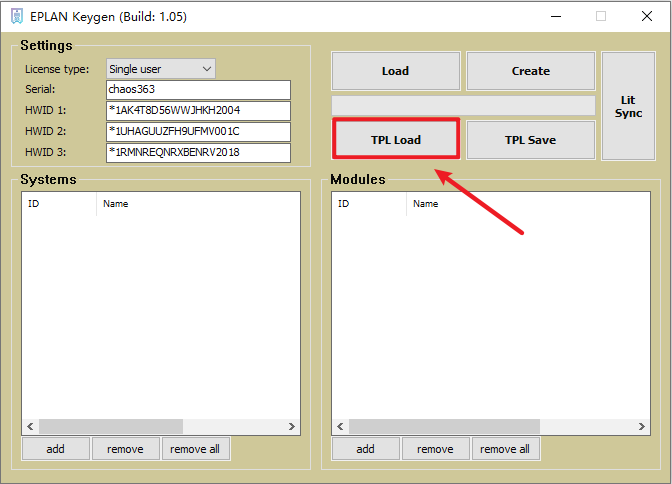Click add button under Modules

point(366,449)
